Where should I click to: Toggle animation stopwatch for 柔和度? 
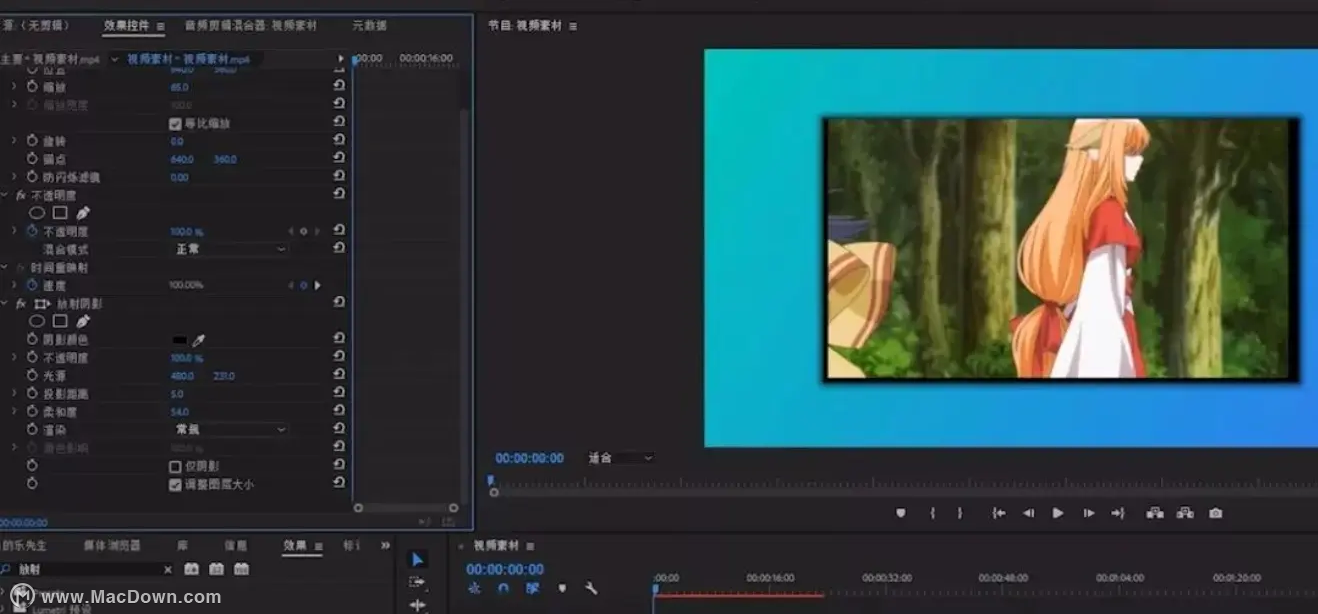[31, 411]
